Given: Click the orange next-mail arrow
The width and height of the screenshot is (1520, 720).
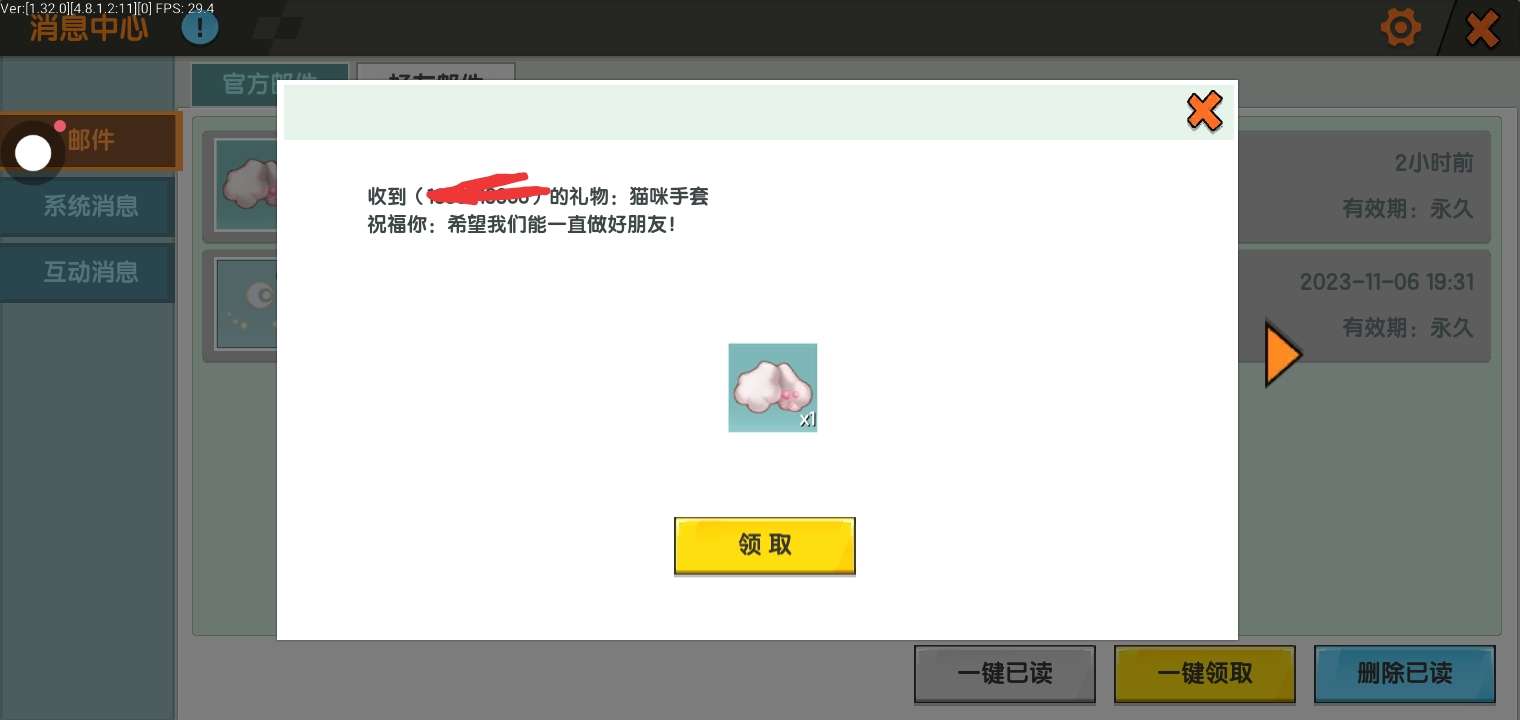Looking at the screenshot, I should click(x=1282, y=354).
